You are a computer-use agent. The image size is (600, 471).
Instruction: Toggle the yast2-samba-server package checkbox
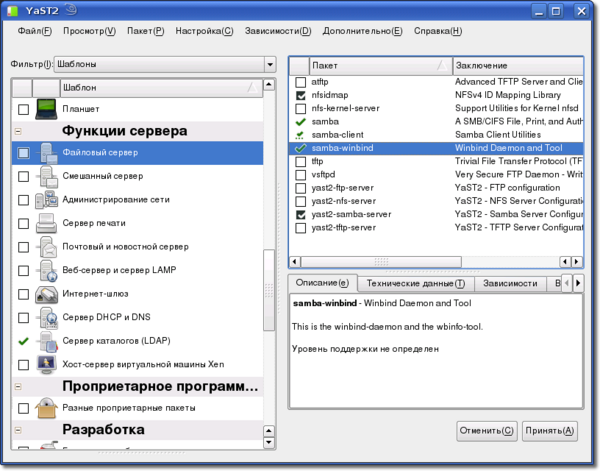click(300, 214)
